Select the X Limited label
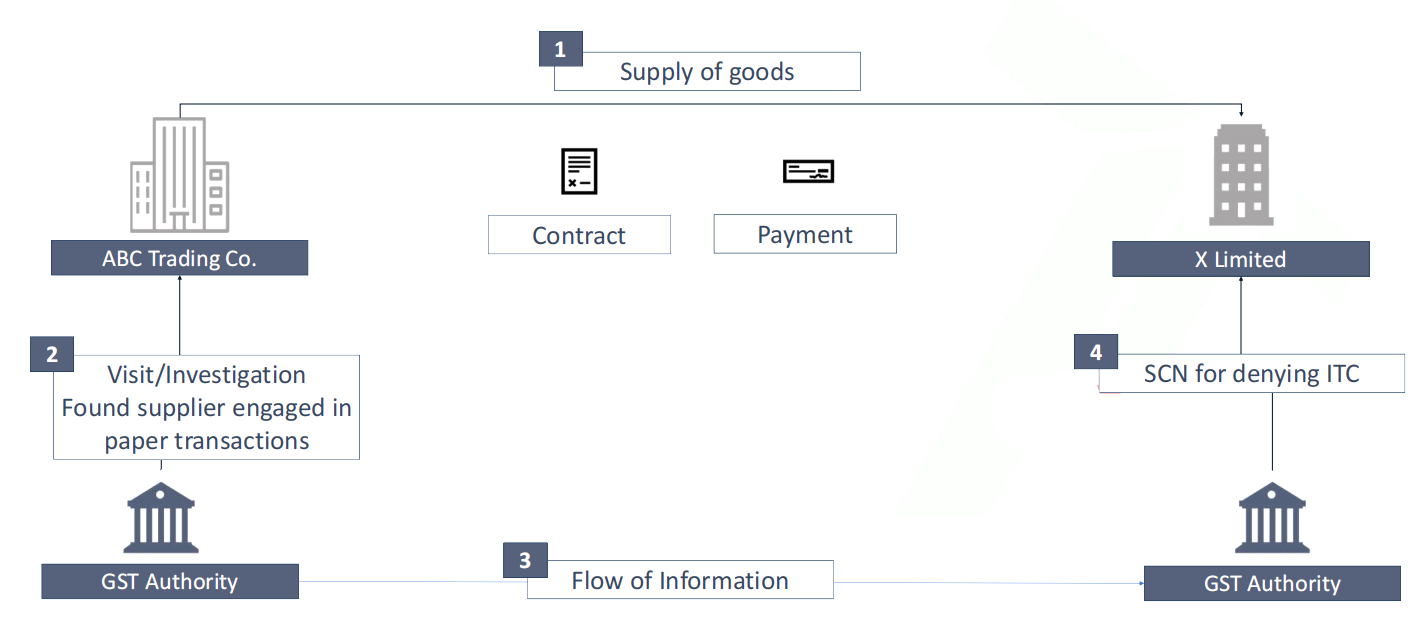This screenshot has height=627, width=1415. click(x=1241, y=260)
